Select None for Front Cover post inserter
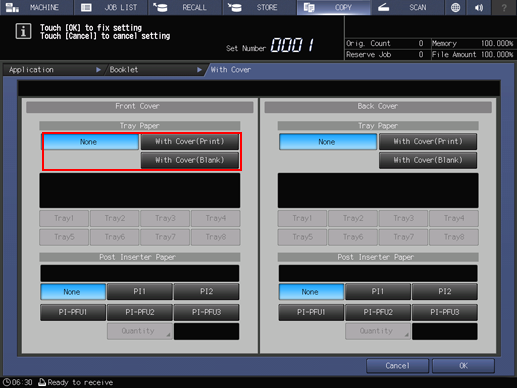This screenshot has height=388, width=517. 73,292
